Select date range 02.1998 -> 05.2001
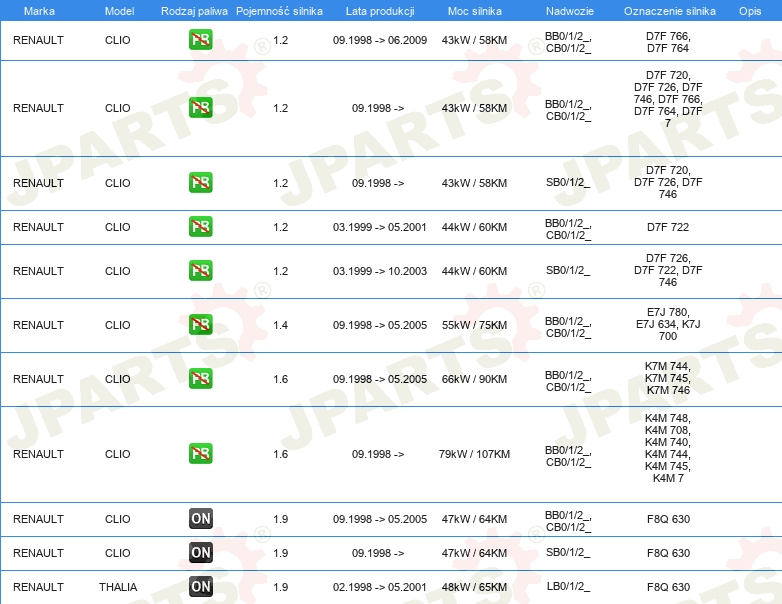Screen dimensions: 782x604 click(x=380, y=588)
